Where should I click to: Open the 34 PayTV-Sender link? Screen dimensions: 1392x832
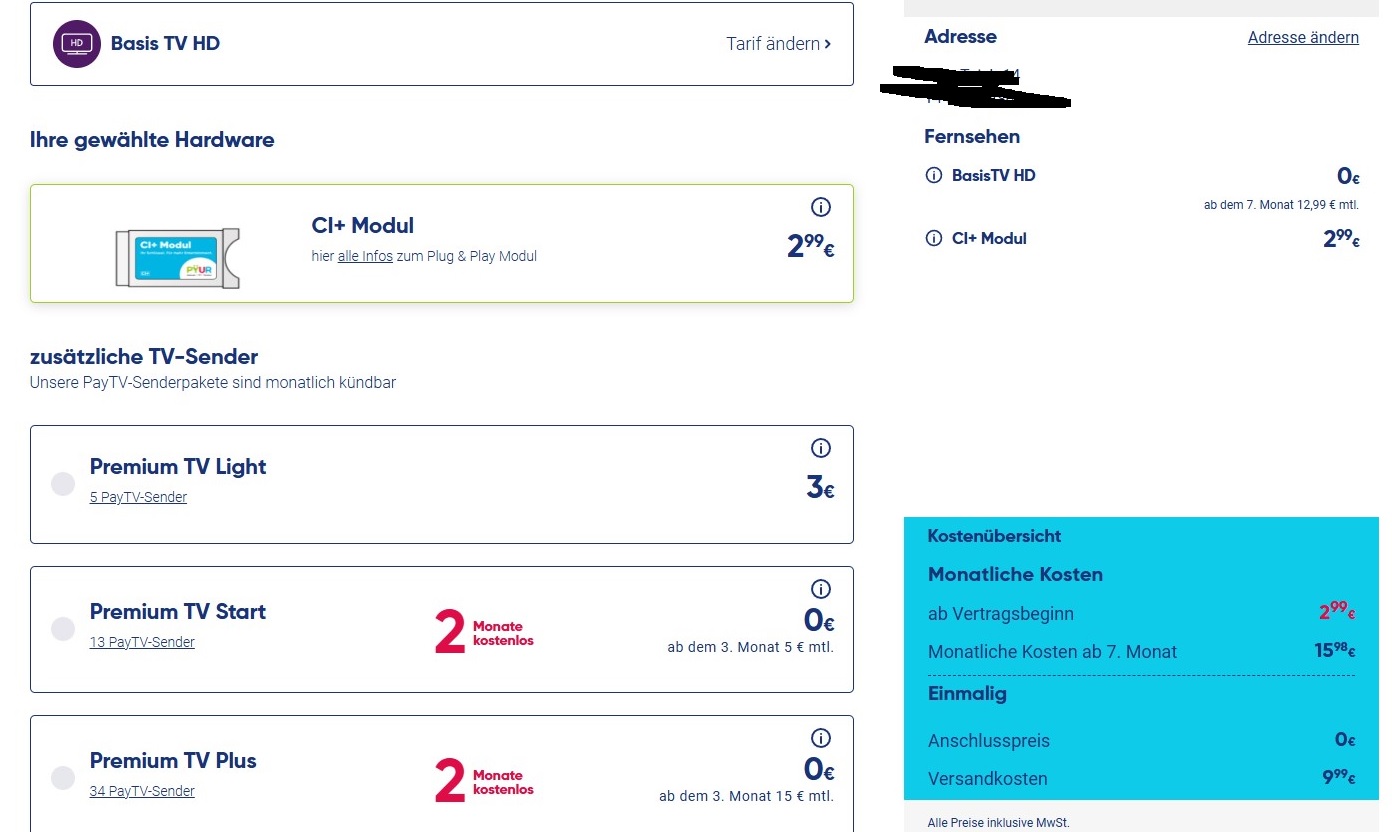142,791
